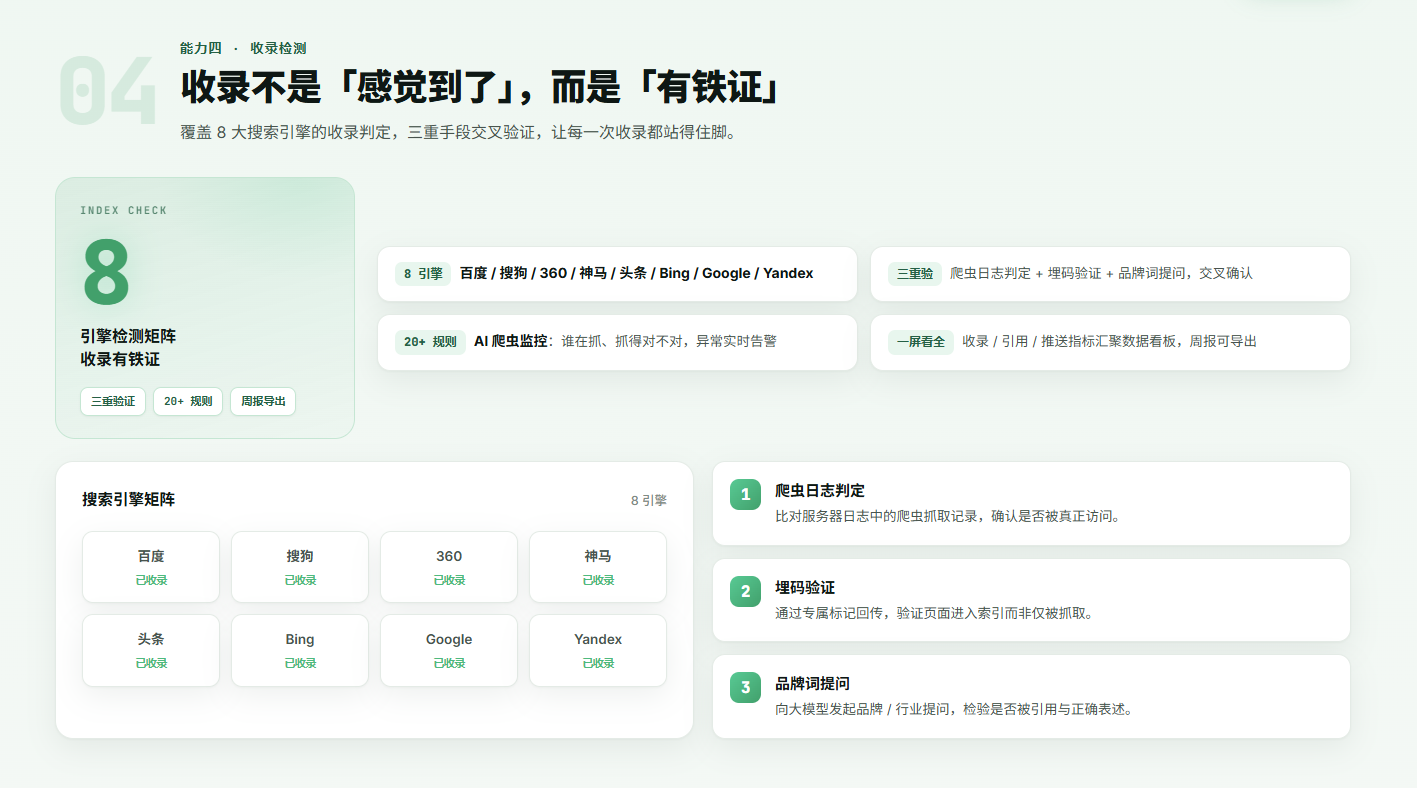Screen dimensions: 1417x788
Task: Open the 品牌词提问 step card title
Action: pyautogui.click(x=813, y=684)
